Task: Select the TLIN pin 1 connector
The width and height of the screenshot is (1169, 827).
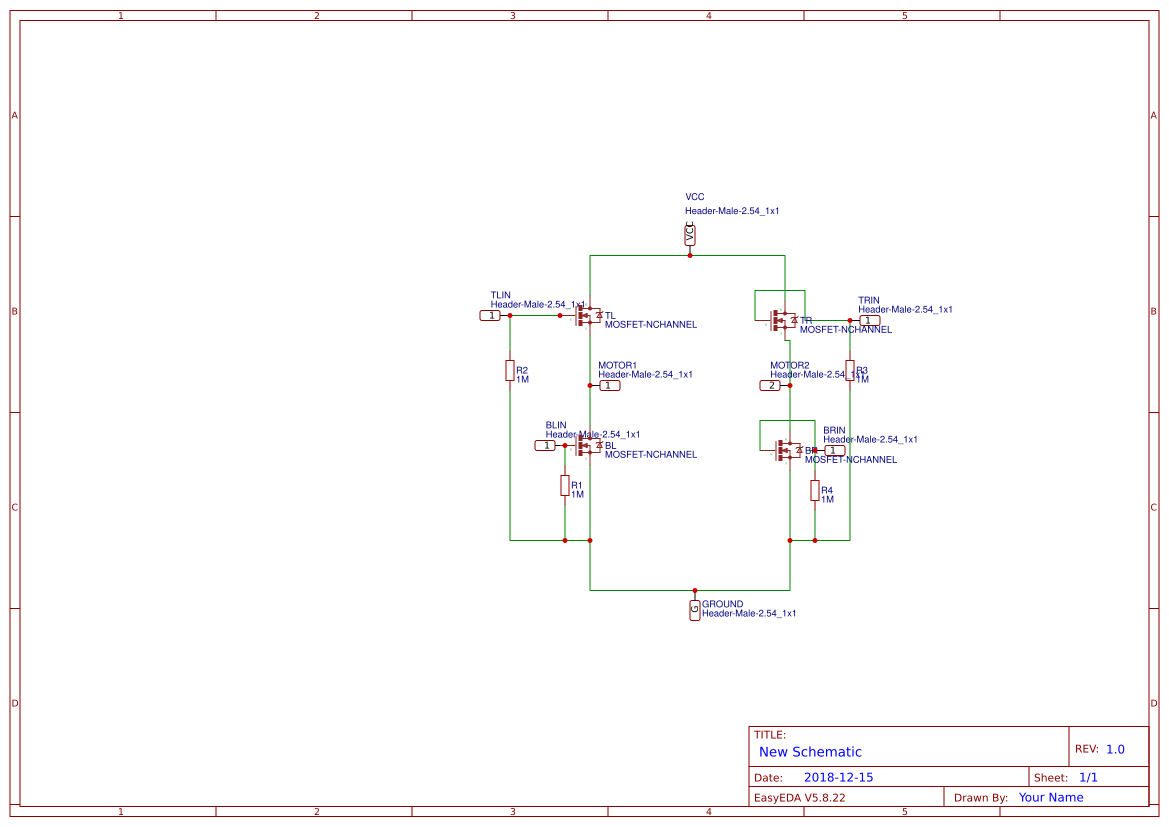Action: (491, 314)
